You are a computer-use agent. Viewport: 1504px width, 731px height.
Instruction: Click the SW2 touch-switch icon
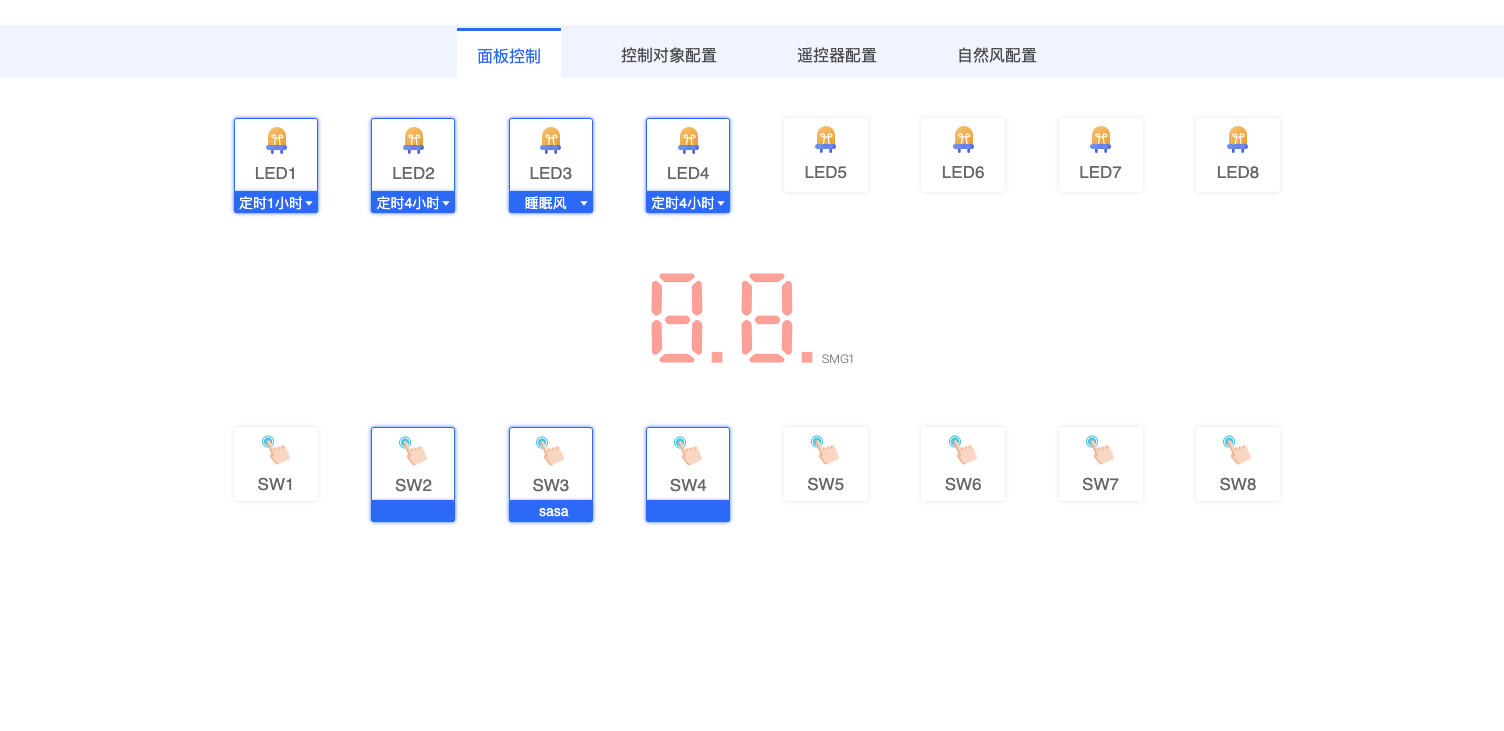pyautogui.click(x=413, y=451)
